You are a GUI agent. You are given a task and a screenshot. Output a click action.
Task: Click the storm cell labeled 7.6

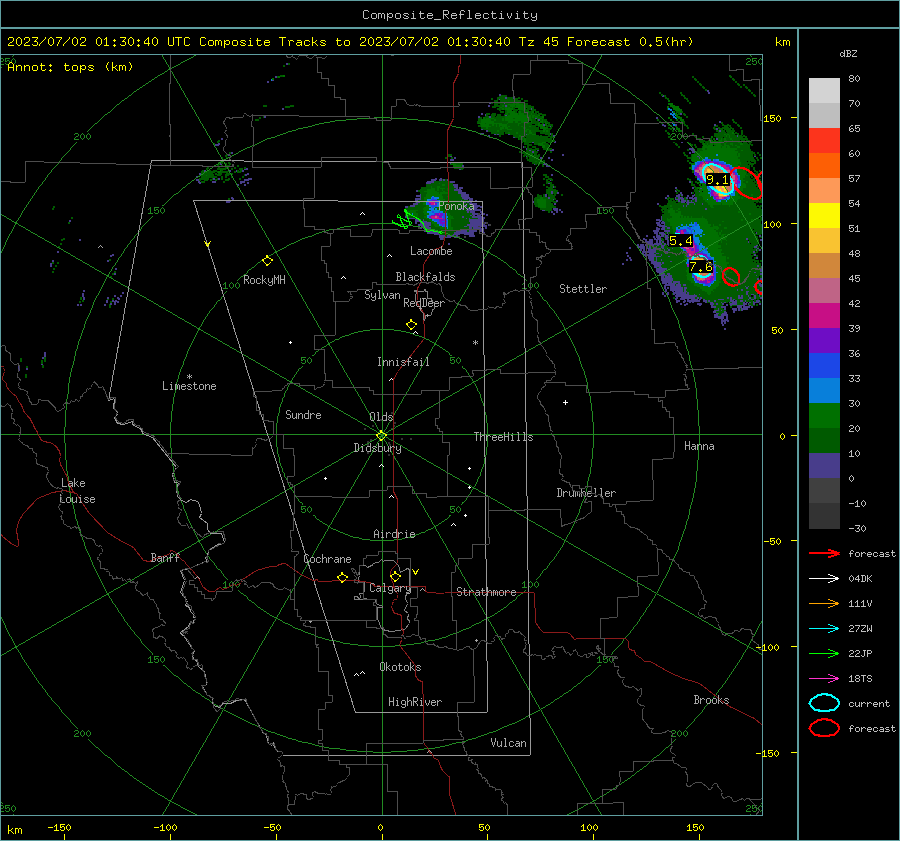pyautogui.click(x=701, y=266)
